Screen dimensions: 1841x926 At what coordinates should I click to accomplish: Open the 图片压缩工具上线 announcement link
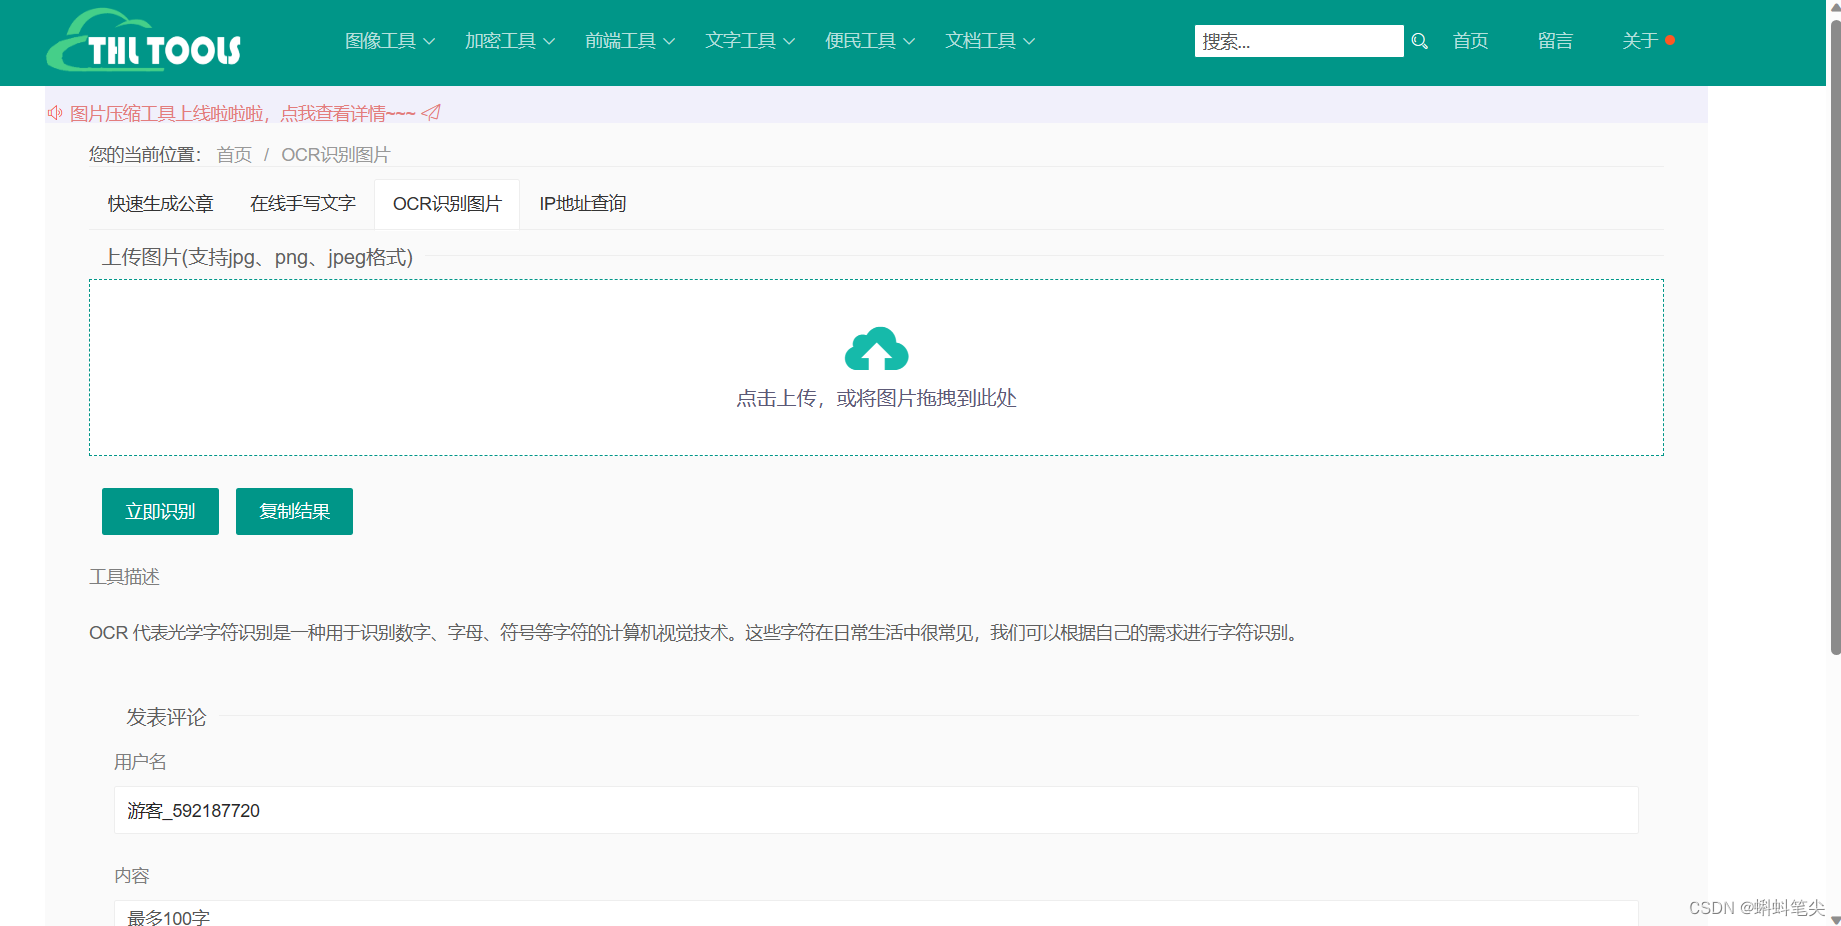(x=243, y=114)
